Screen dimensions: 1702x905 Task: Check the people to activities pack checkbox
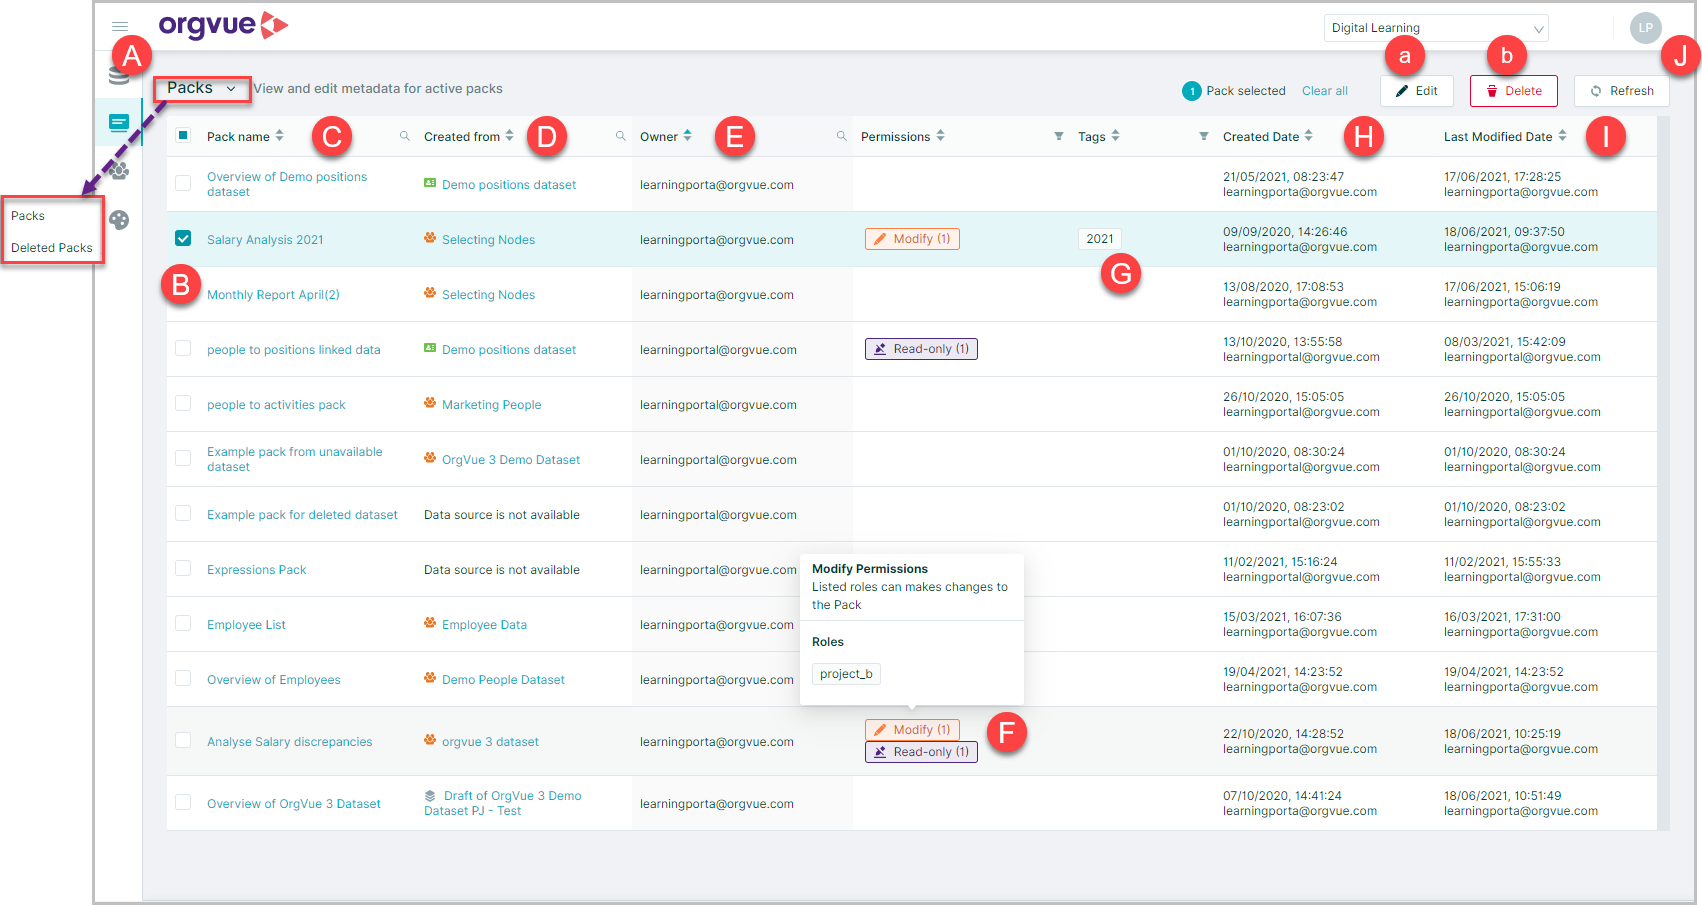pyautogui.click(x=183, y=403)
